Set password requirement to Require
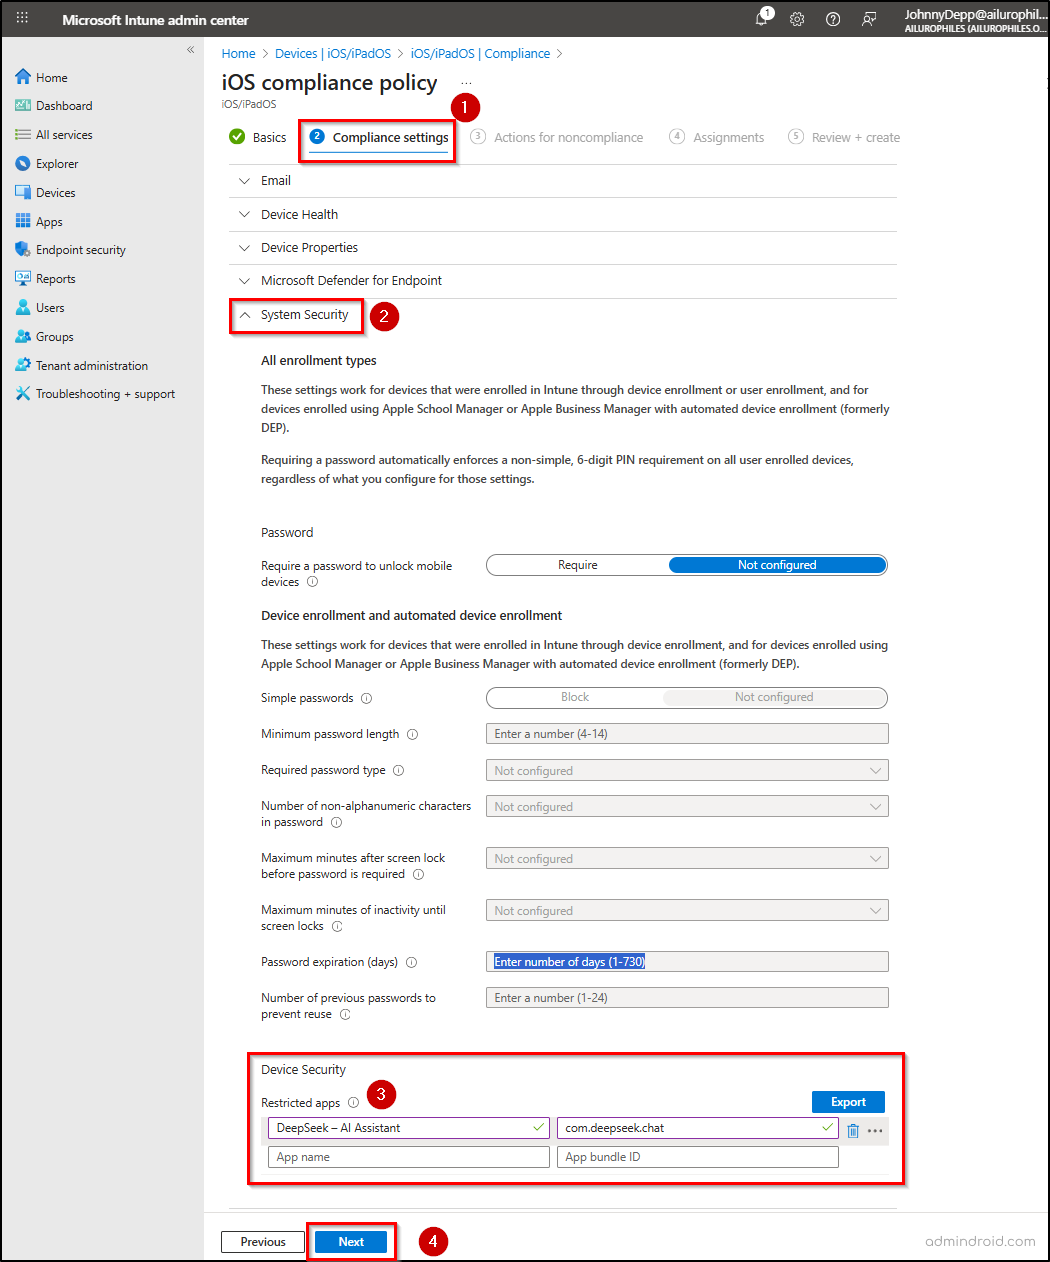The image size is (1050, 1262). click(578, 565)
